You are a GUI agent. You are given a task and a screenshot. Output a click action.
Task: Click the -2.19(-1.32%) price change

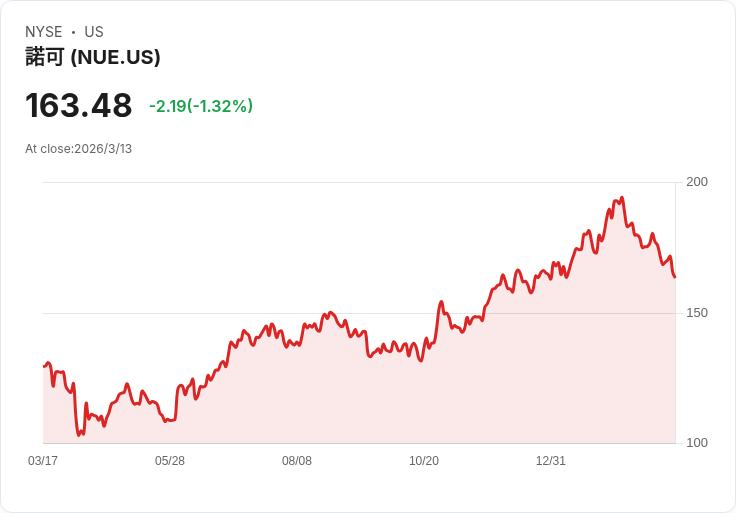point(201,106)
